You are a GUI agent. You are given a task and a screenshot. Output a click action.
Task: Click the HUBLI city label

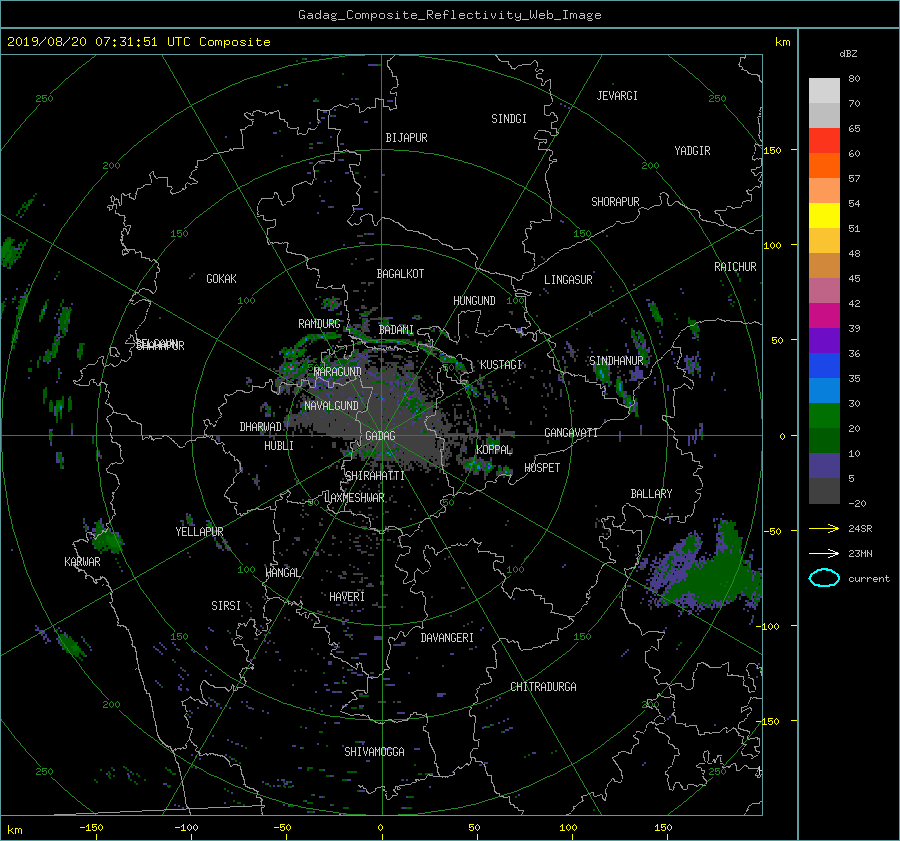[x=279, y=446]
